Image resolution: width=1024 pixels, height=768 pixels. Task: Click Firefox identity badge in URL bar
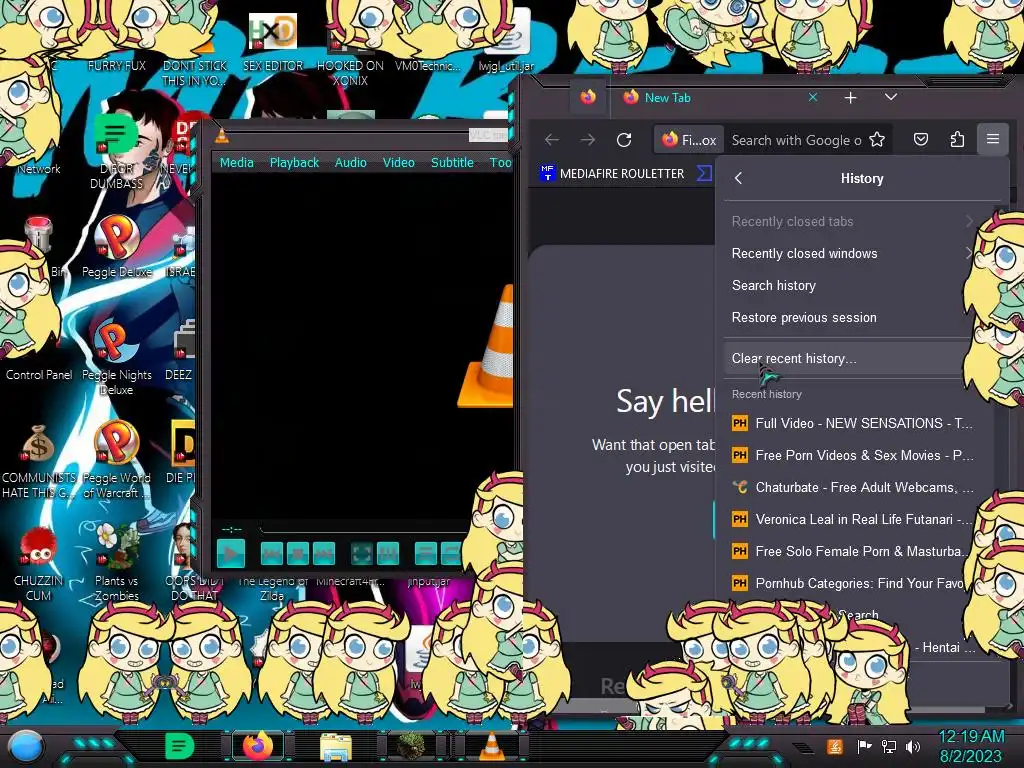click(x=689, y=140)
